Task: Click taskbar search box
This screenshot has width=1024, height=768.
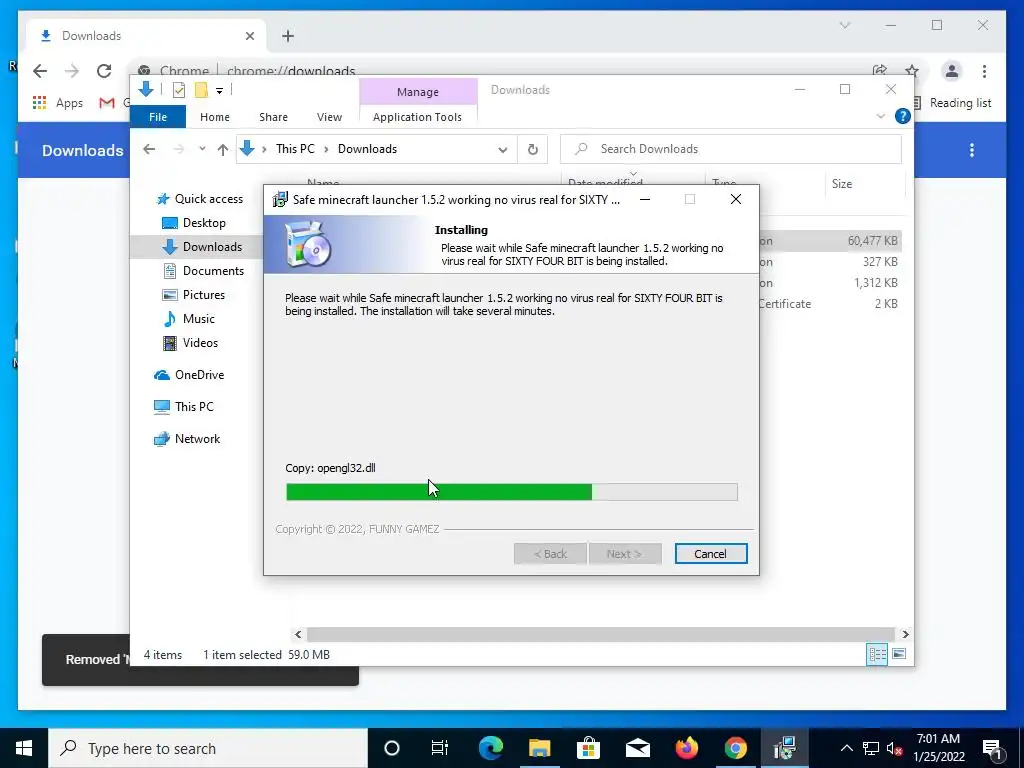Action: 208,748
